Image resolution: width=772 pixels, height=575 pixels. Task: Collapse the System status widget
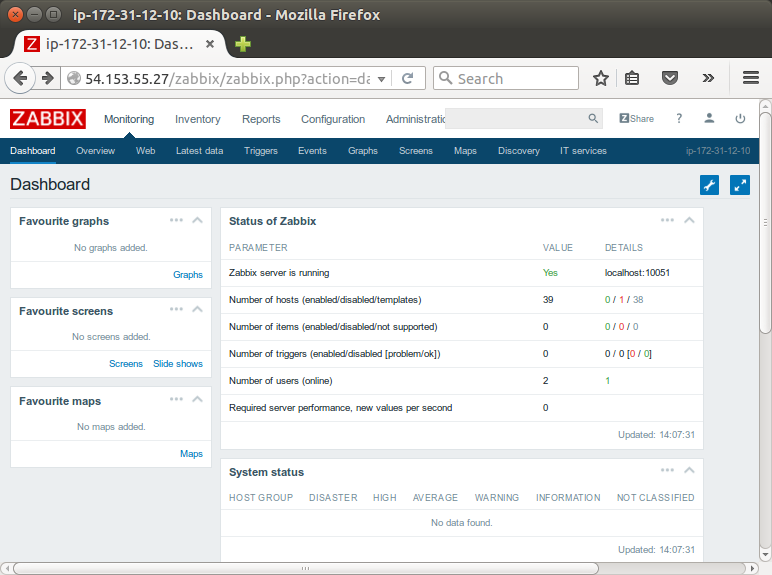pyautogui.click(x=689, y=470)
